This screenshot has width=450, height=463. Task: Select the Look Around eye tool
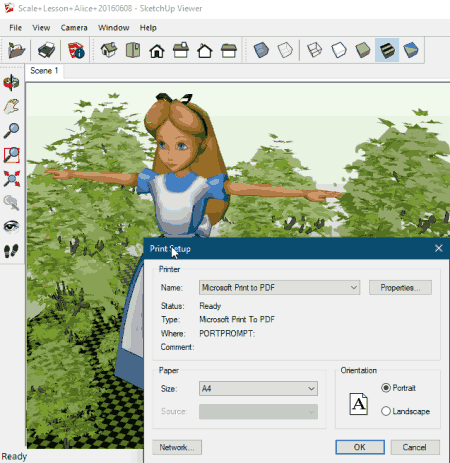point(11,227)
